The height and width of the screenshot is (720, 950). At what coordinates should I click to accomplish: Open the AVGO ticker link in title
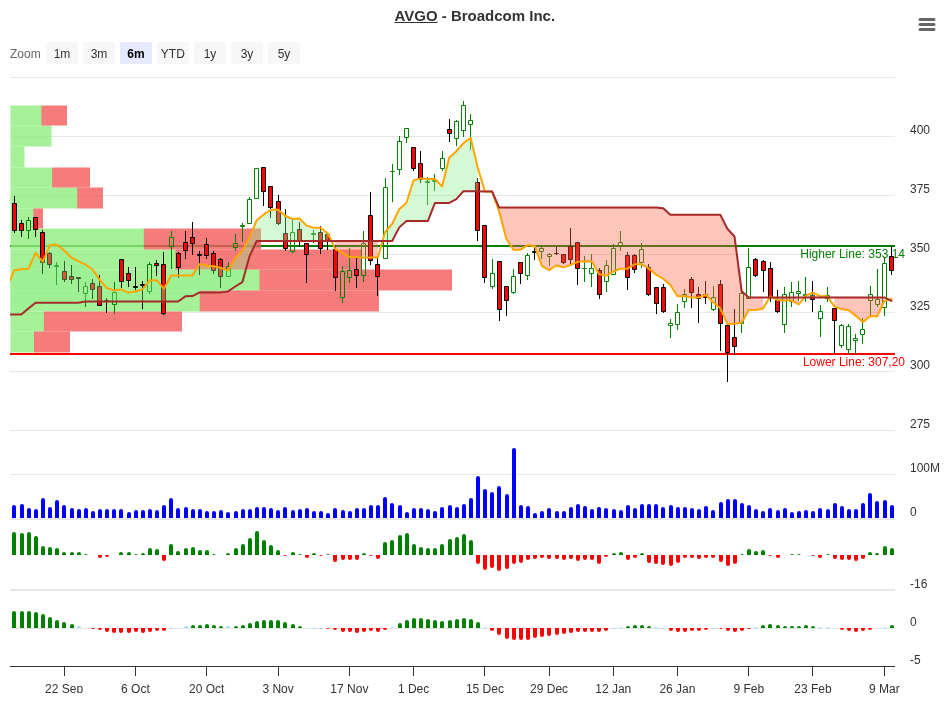tap(416, 16)
